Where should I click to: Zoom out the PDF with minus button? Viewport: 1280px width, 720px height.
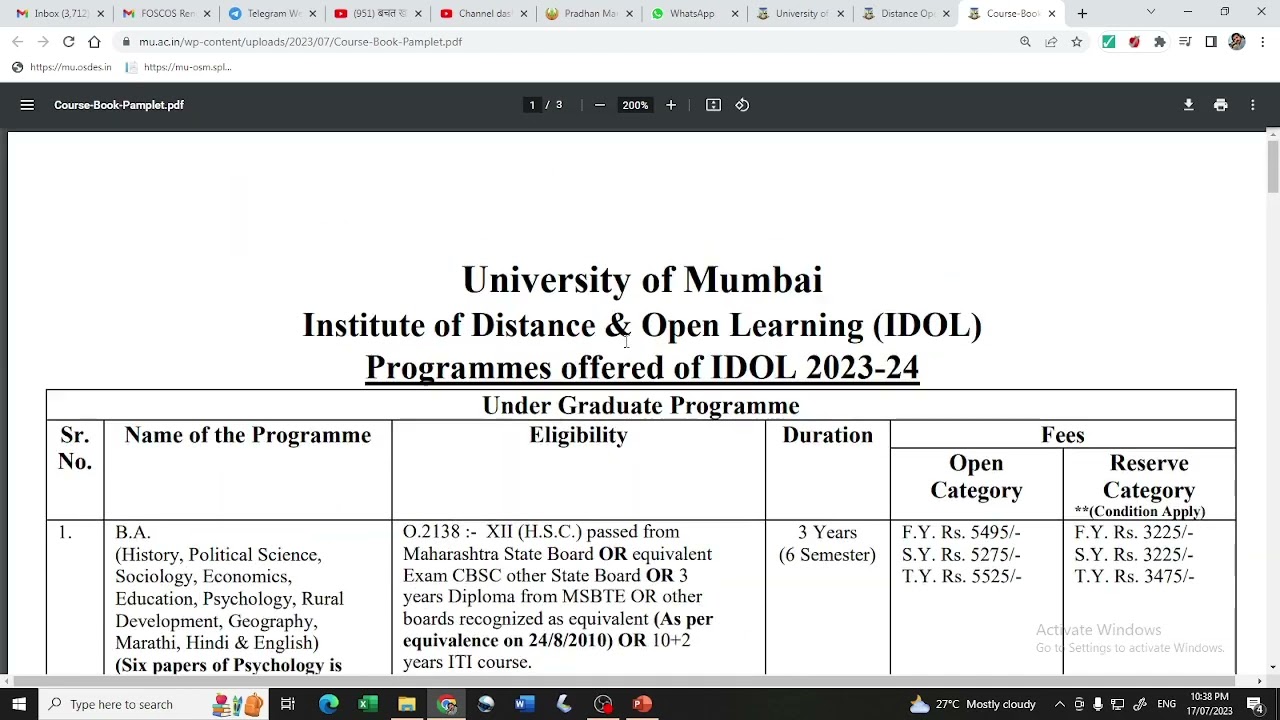tap(599, 105)
